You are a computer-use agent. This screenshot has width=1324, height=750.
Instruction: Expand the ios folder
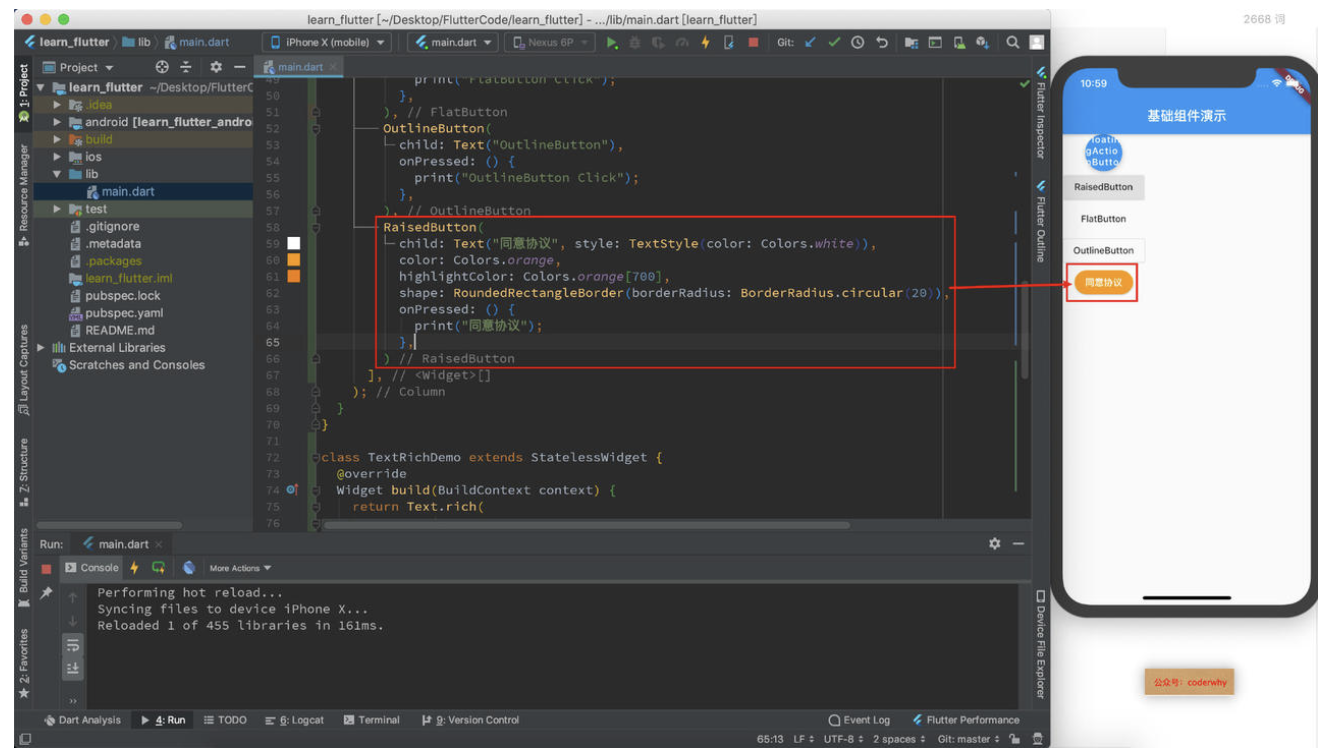[x=58, y=157]
